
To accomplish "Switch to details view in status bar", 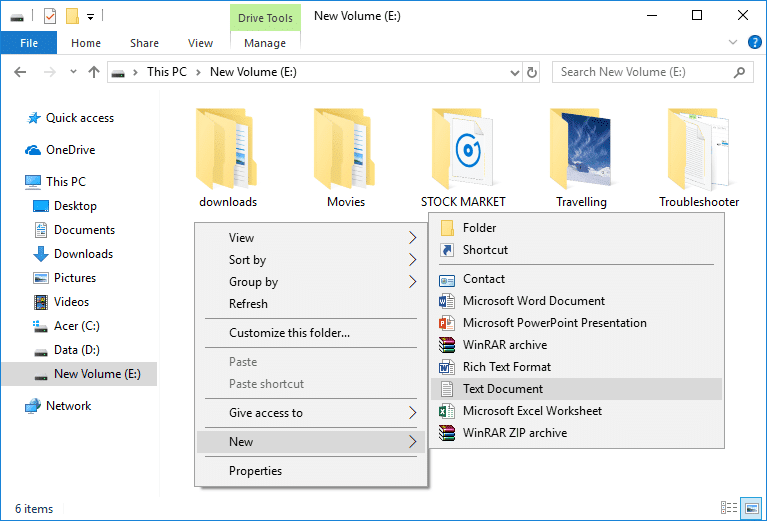I will tap(731, 509).
